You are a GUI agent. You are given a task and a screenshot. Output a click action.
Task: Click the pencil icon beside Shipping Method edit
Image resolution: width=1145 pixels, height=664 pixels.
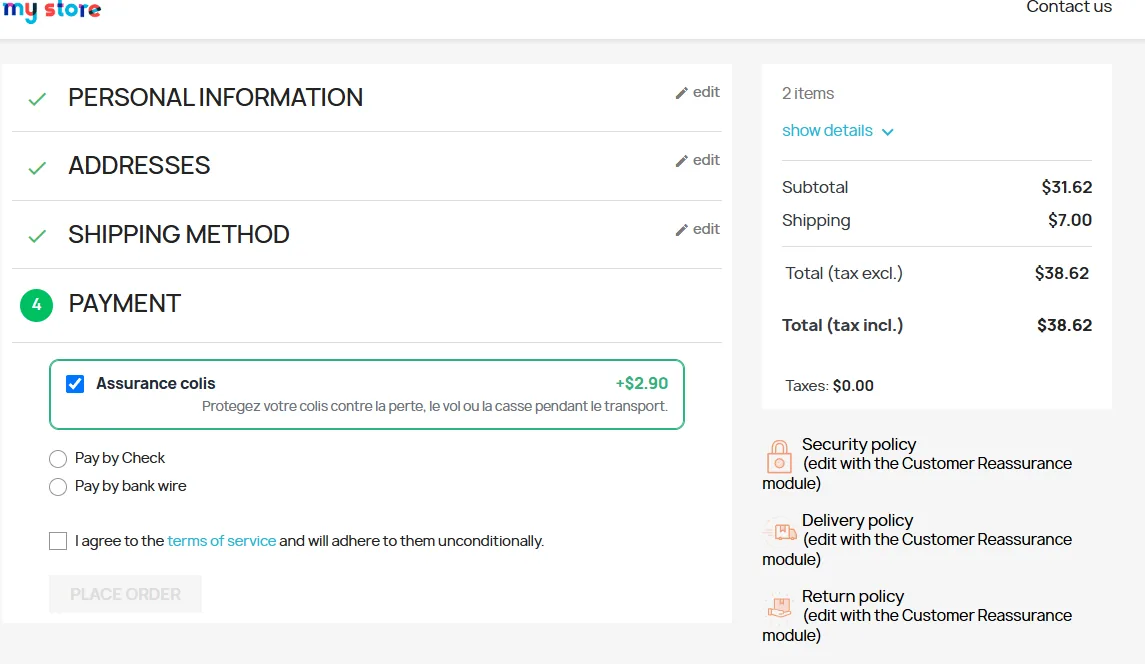(681, 230)
